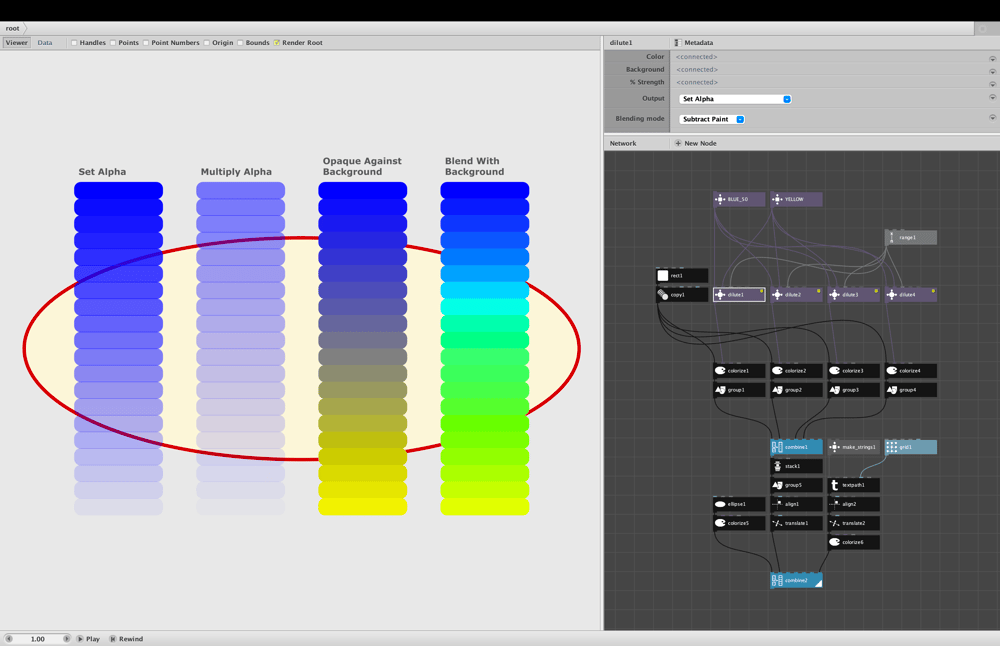Open the Blending mode port options arrow
This screenshot has height=646, width=1000.
(x=992, y=117)
